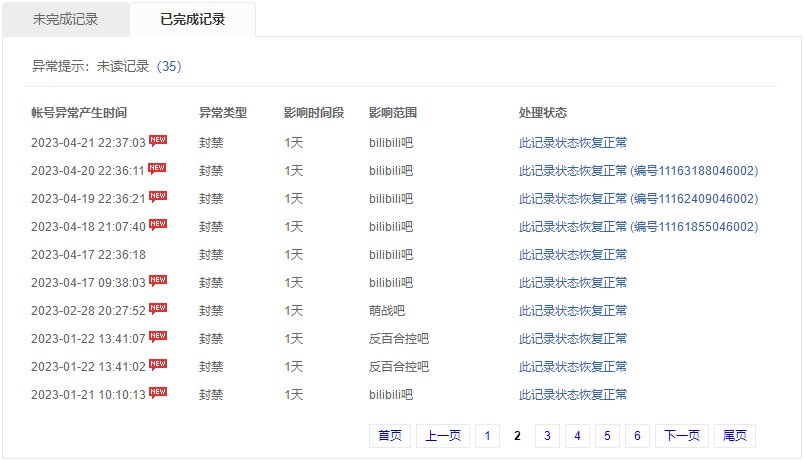Click NEW badge beside 2023-04-18 21:07:40
Viewport: 804px width, 461px height.
coord(158,225)
